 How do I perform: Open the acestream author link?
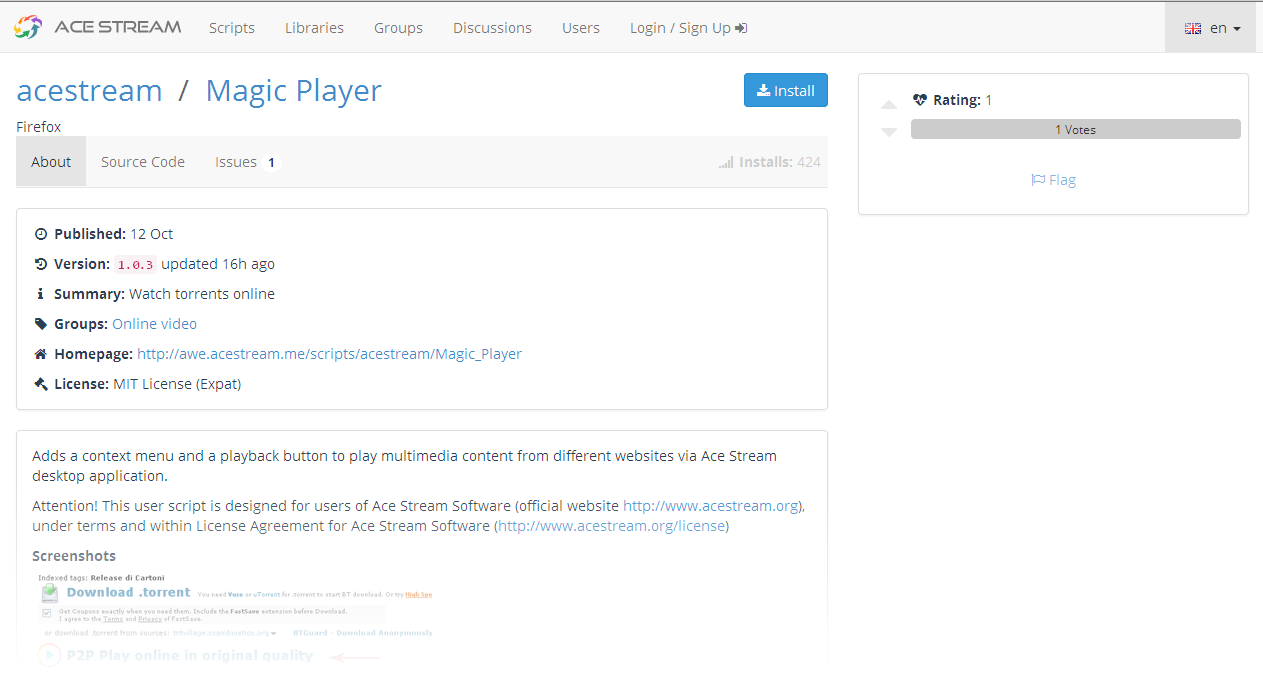click(89, 90)
